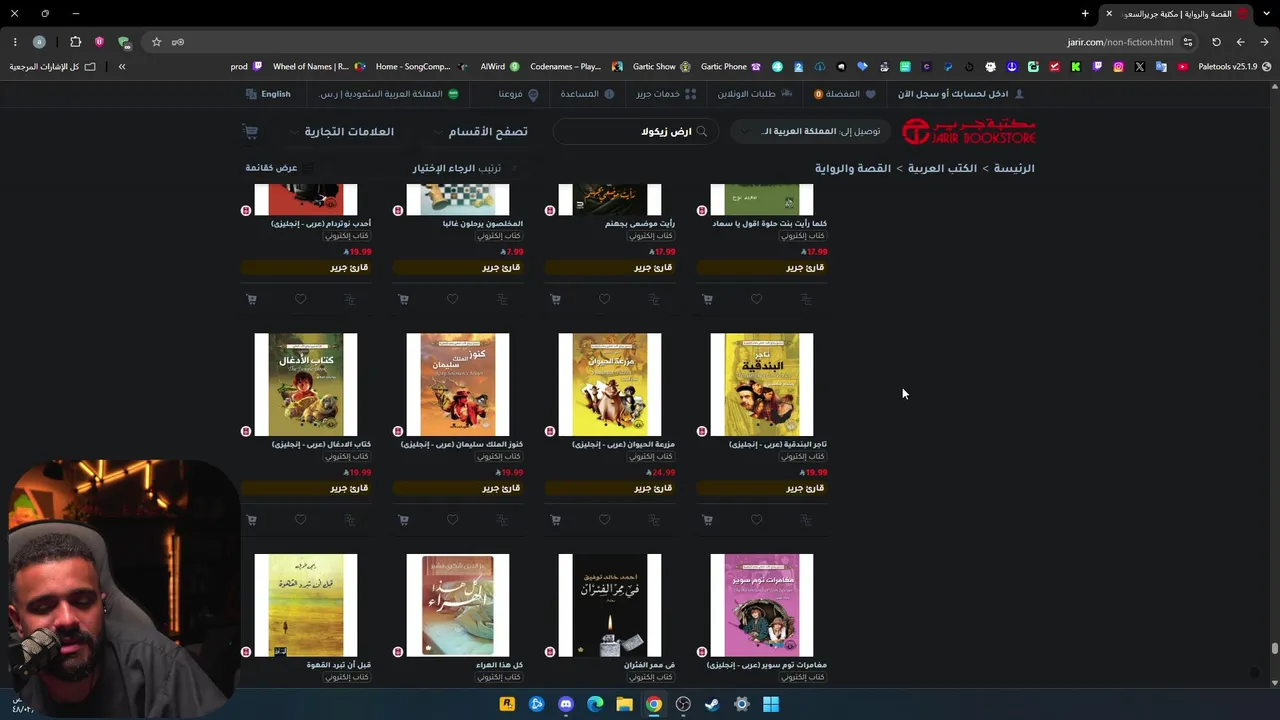
Task: Switch site language to English
Action: click(268, 94)
